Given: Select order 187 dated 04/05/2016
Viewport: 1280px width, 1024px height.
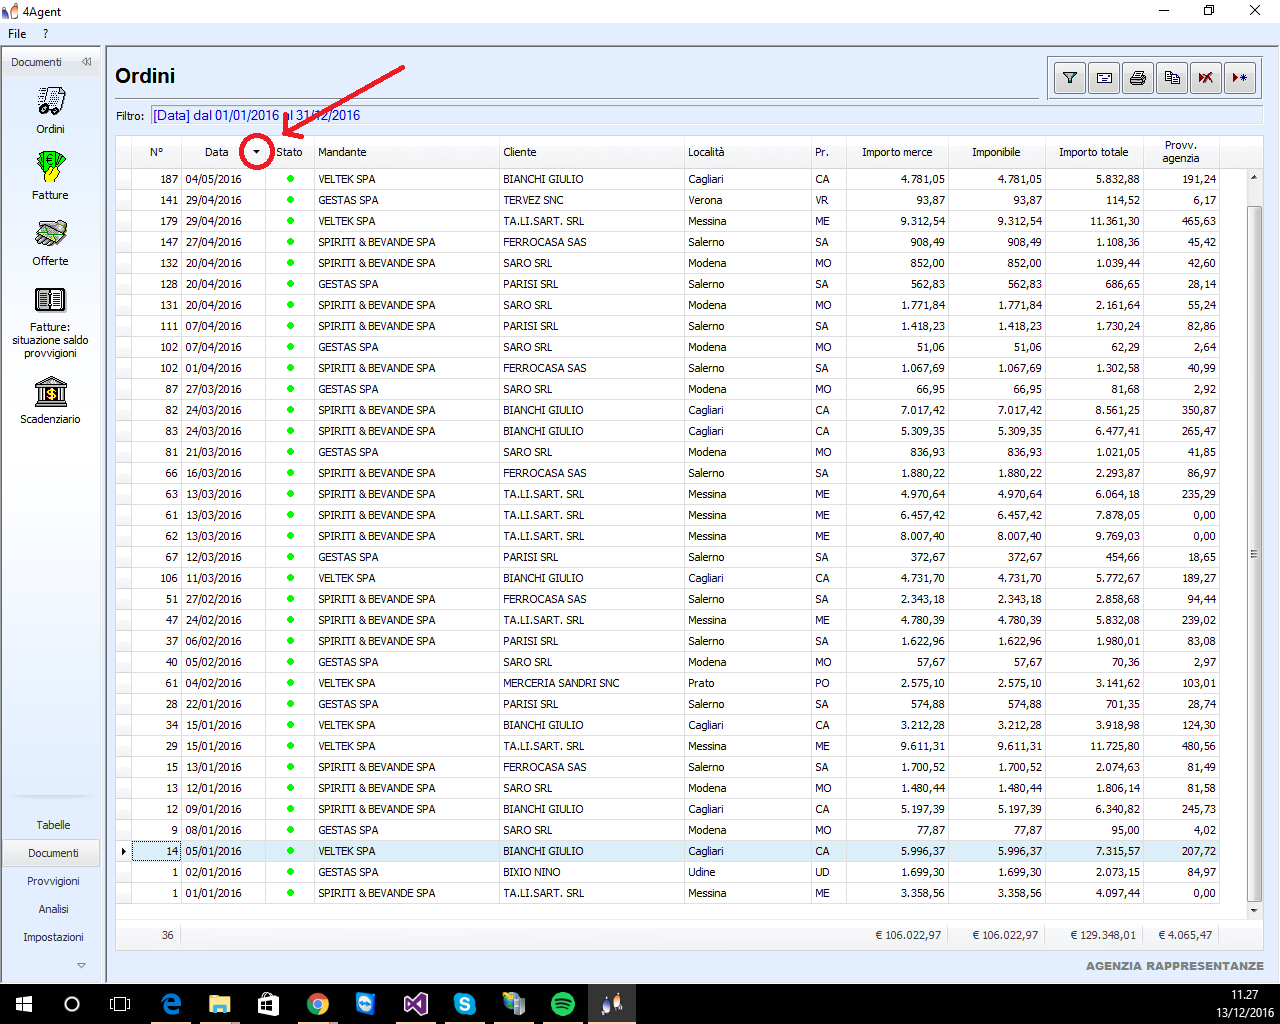Looking at the screenshot, I should click(x=667, y=179).
